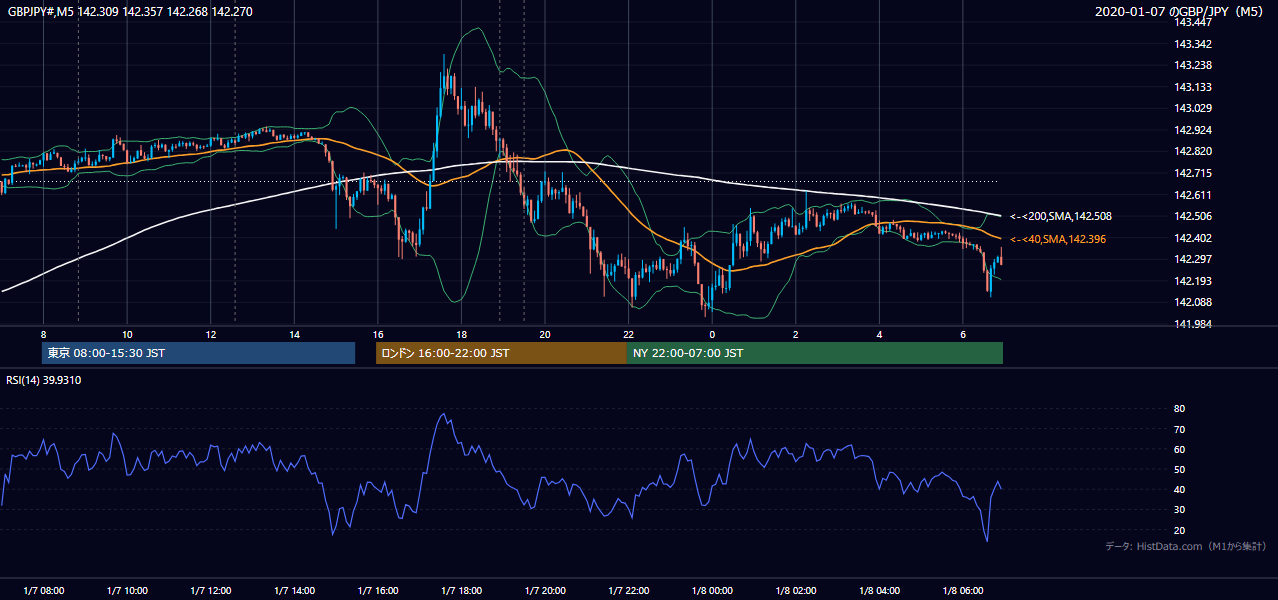Click hour label 20 under the price chart
The height and width of the screenshot is (600, 1278).
pyautogui.click(x=545, y=334)
